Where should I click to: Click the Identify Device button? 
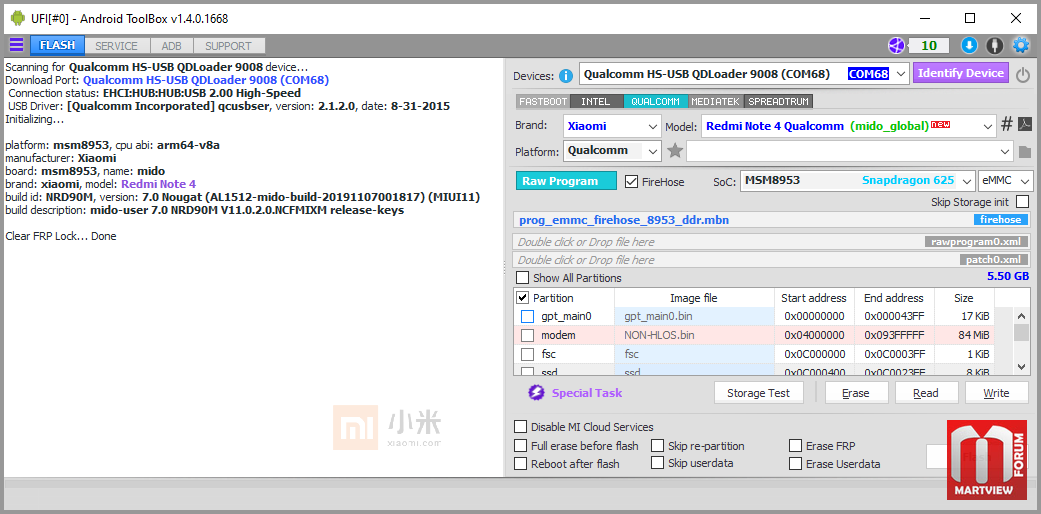(961, 73)
